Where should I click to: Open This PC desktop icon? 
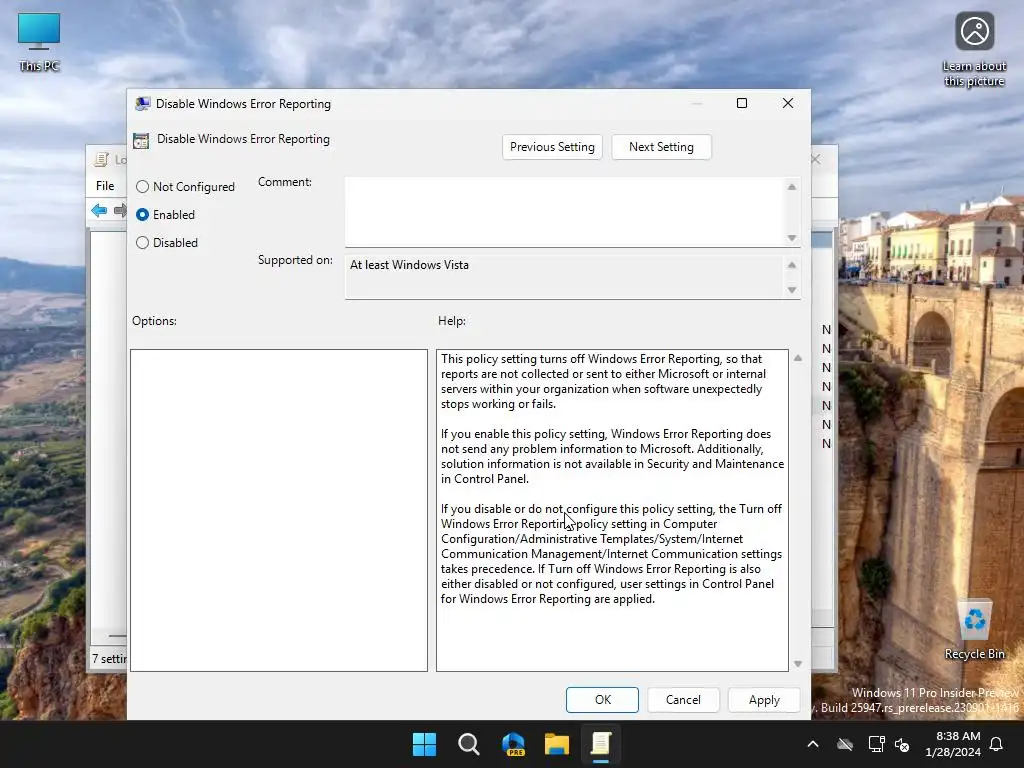click(x=39, y=42)
